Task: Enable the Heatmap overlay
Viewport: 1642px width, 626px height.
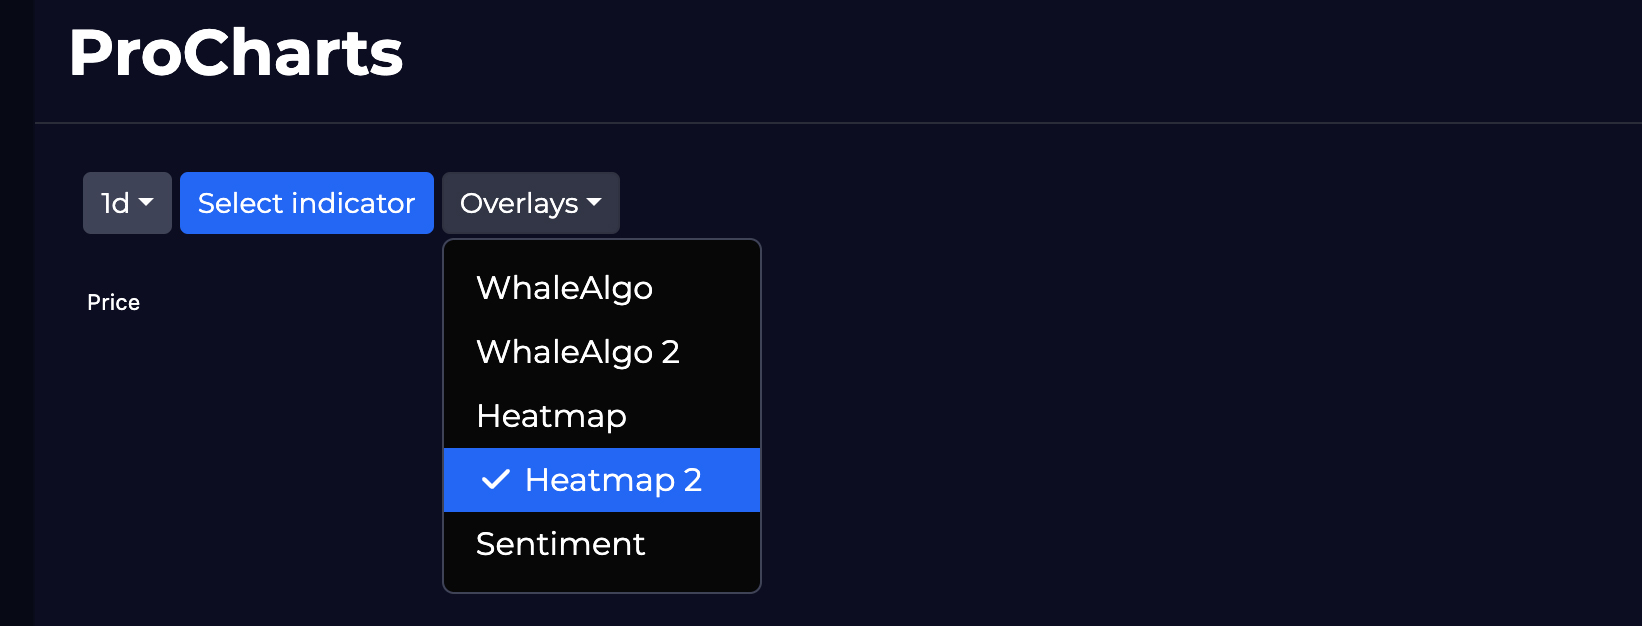Action: (x=551, y=416)
